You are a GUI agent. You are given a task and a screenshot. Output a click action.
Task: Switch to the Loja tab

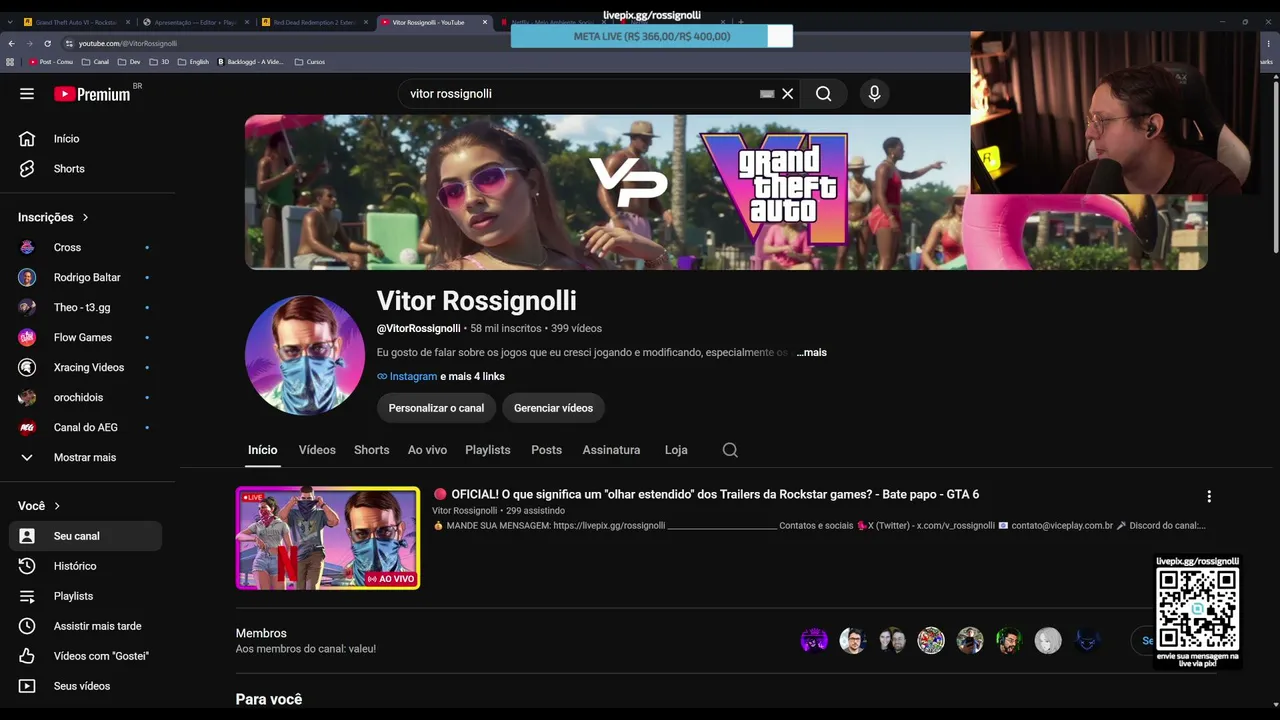tap(676, 450)
